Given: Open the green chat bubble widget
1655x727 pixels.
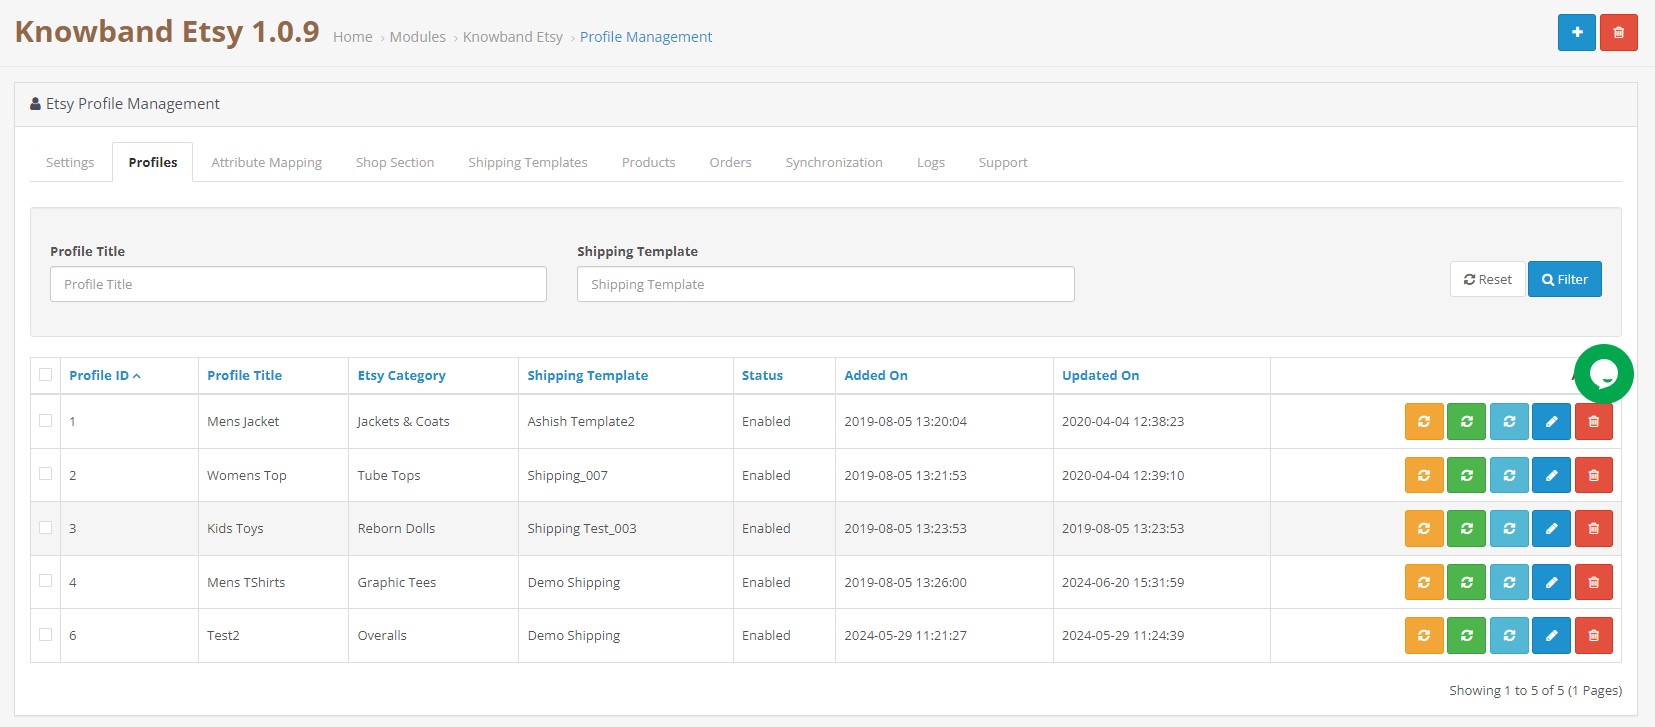Looking at the screenshot, I should pos(1603,374).
